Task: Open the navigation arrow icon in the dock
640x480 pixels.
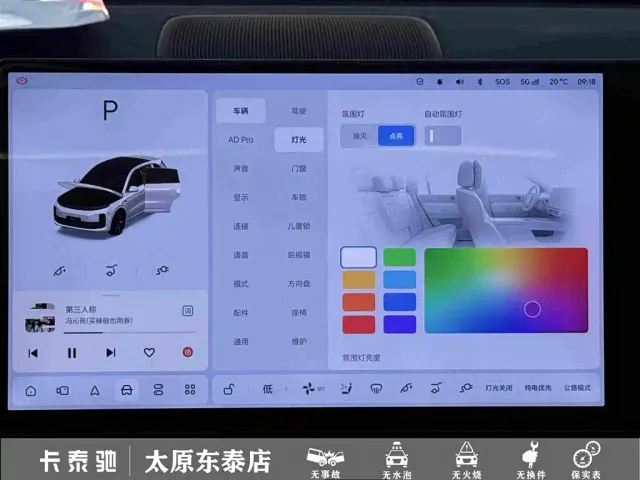Action: (x=95, y=391)
